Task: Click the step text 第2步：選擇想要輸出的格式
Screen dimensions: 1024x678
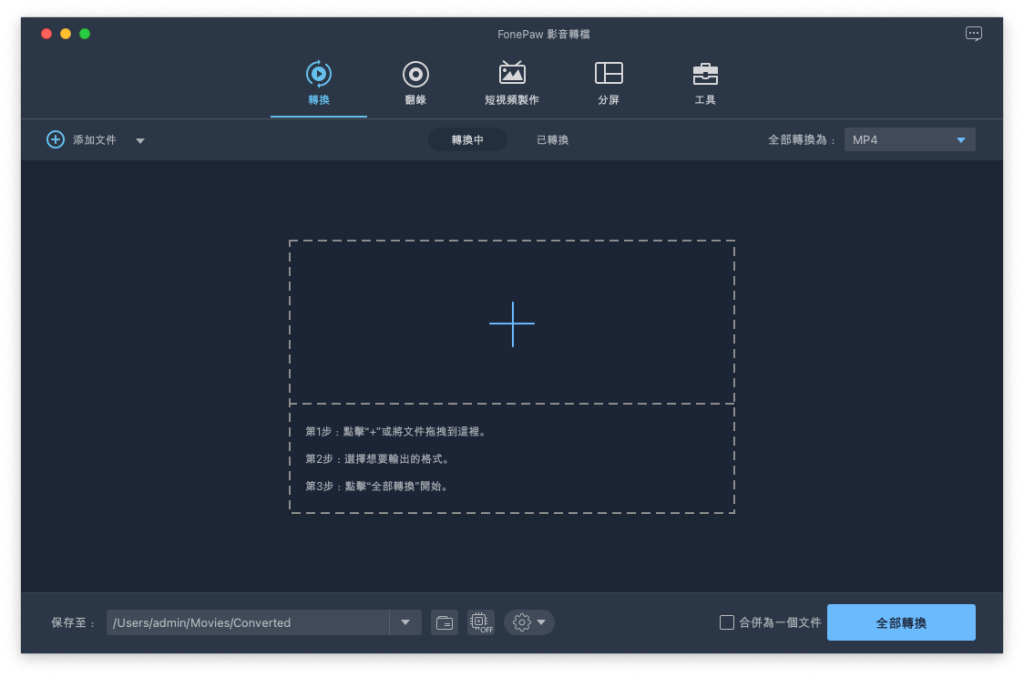Action: 377,459
